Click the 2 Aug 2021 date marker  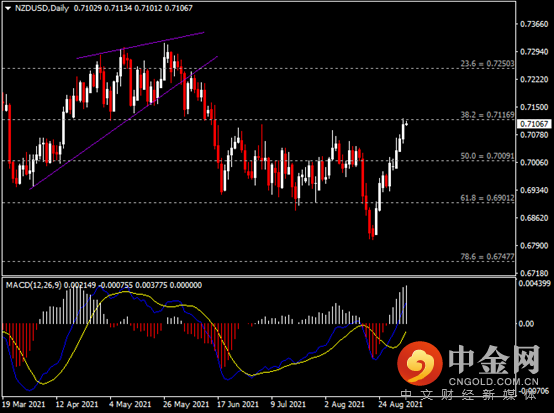(x=344, y=404)
